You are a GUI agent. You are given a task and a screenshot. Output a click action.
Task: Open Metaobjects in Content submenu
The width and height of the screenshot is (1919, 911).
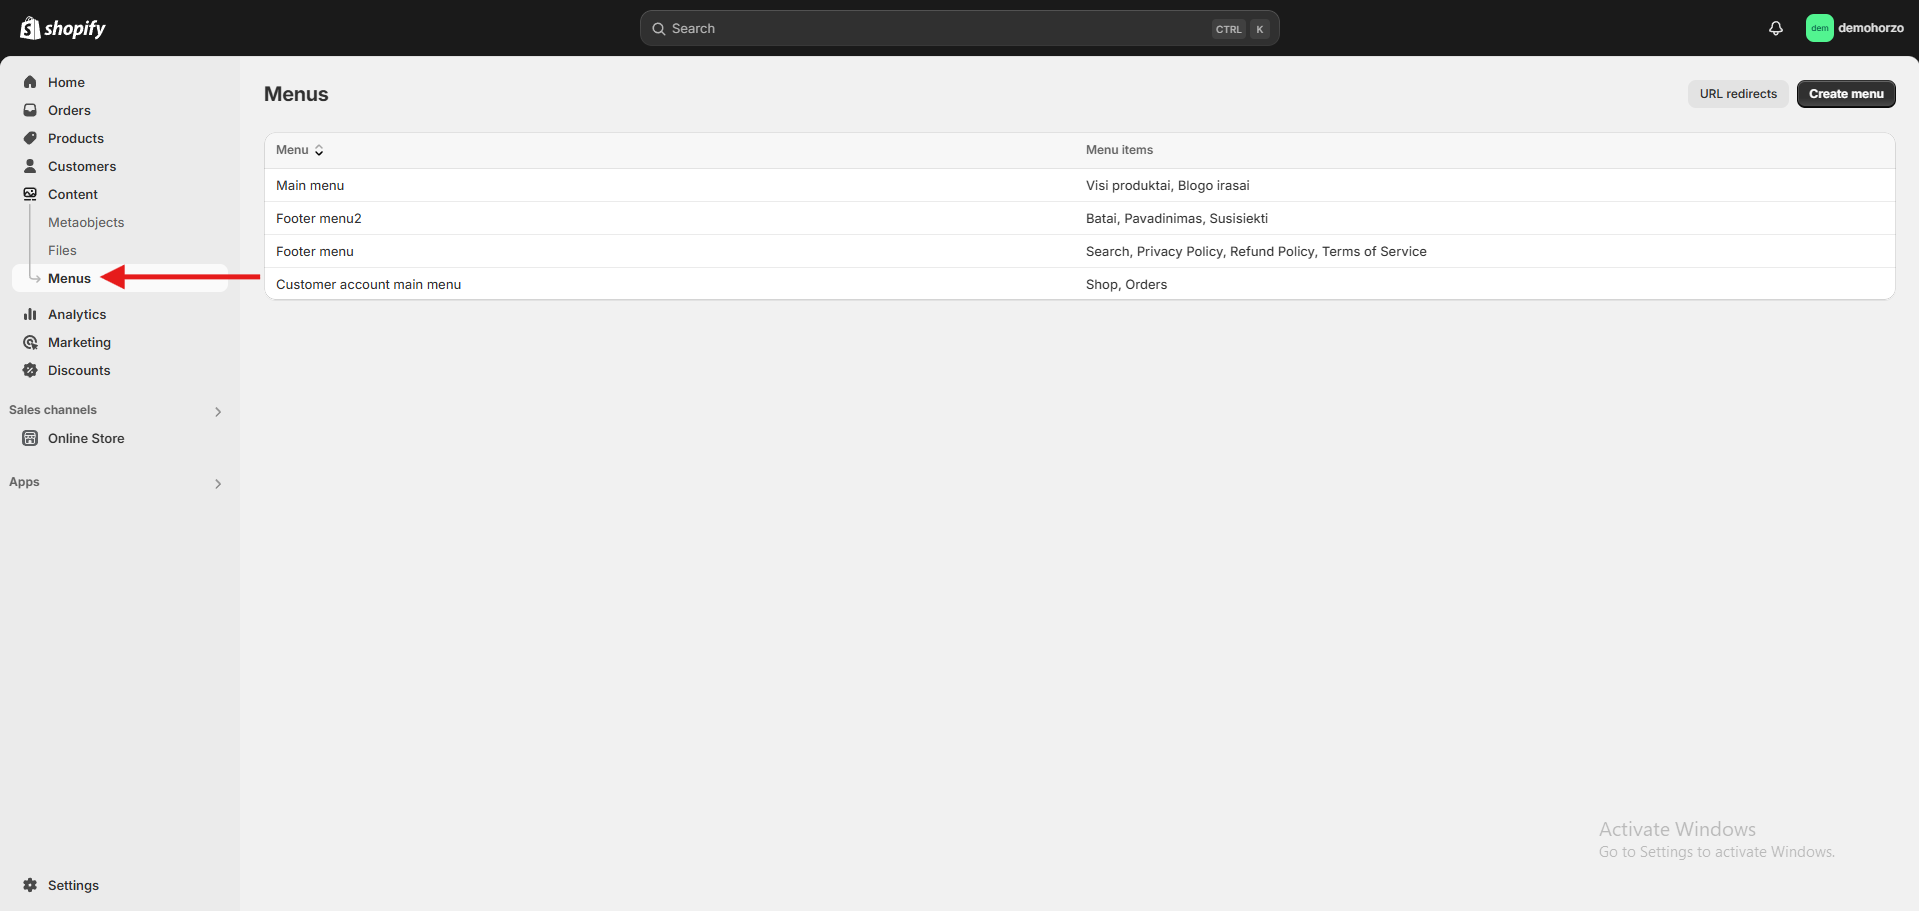(86, 222)
